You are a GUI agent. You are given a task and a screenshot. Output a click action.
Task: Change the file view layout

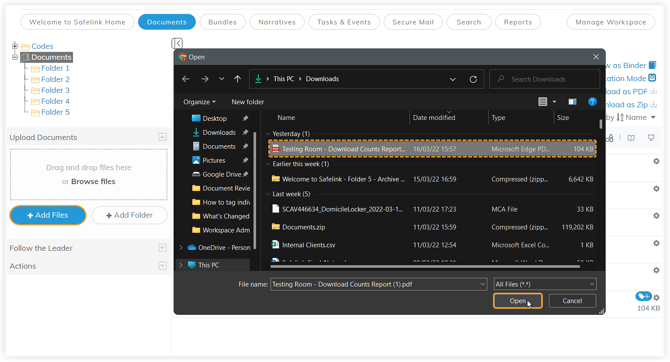coord(543,102)
